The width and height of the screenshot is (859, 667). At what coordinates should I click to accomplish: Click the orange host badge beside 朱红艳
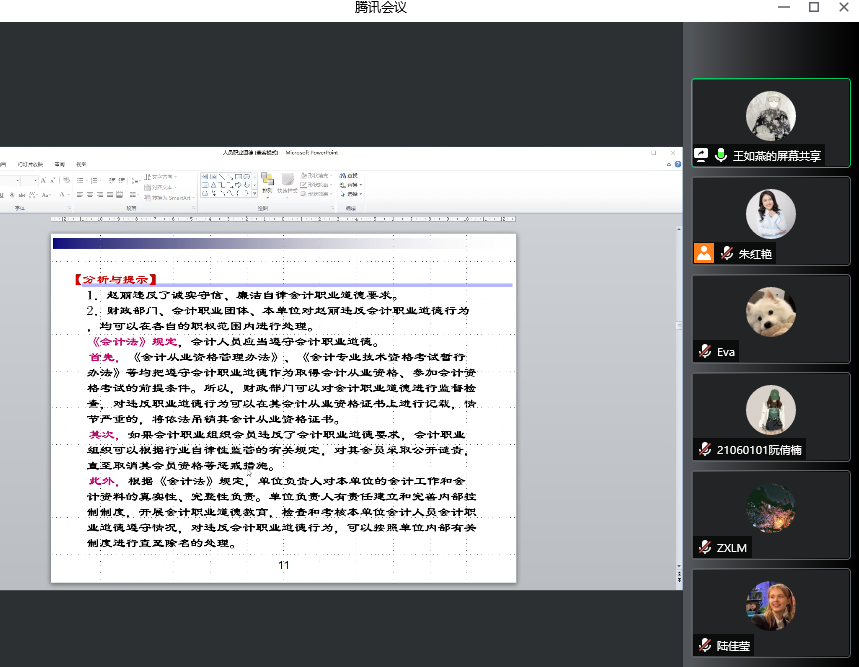coord(704,254)
